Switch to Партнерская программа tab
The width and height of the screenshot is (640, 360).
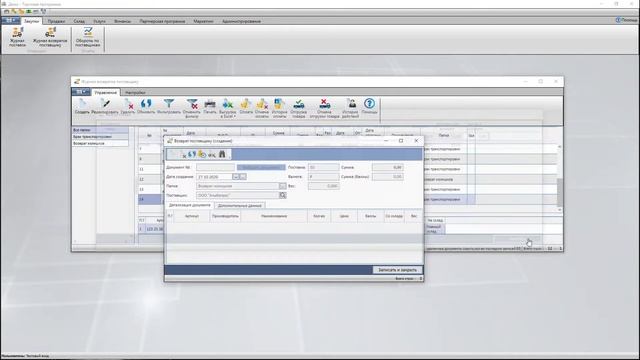(x=162, y=21)
